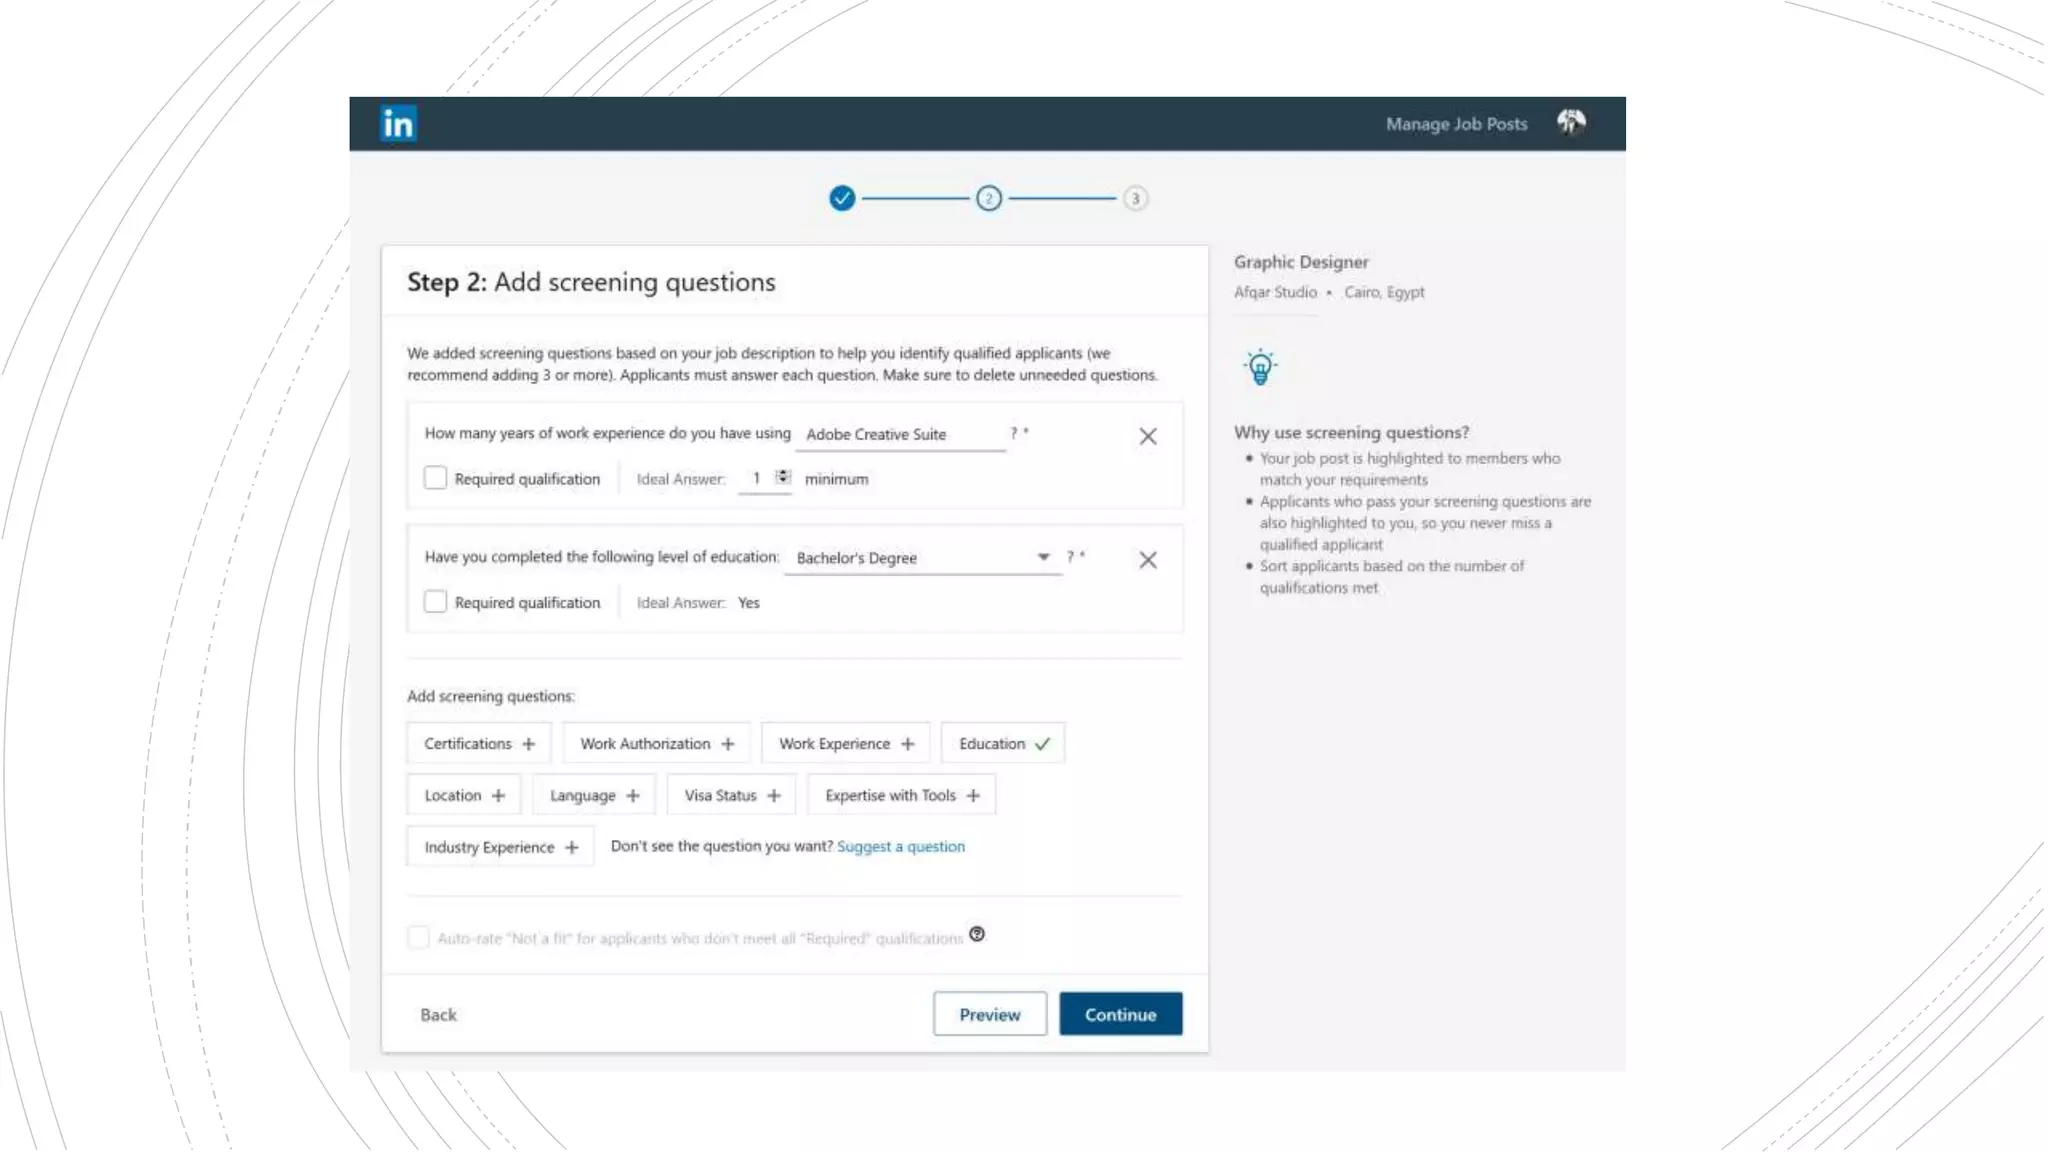This screenshot has width=2048, height=1152.
Task: Remove the Adobe Creative Suite question
Action: [1147, 436]
